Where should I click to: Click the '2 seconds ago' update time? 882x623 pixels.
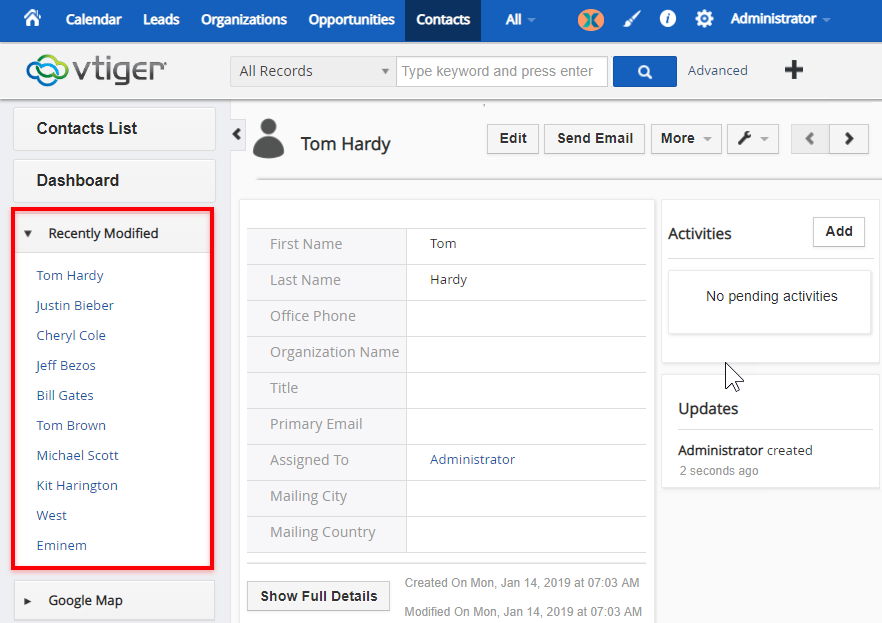718,471
